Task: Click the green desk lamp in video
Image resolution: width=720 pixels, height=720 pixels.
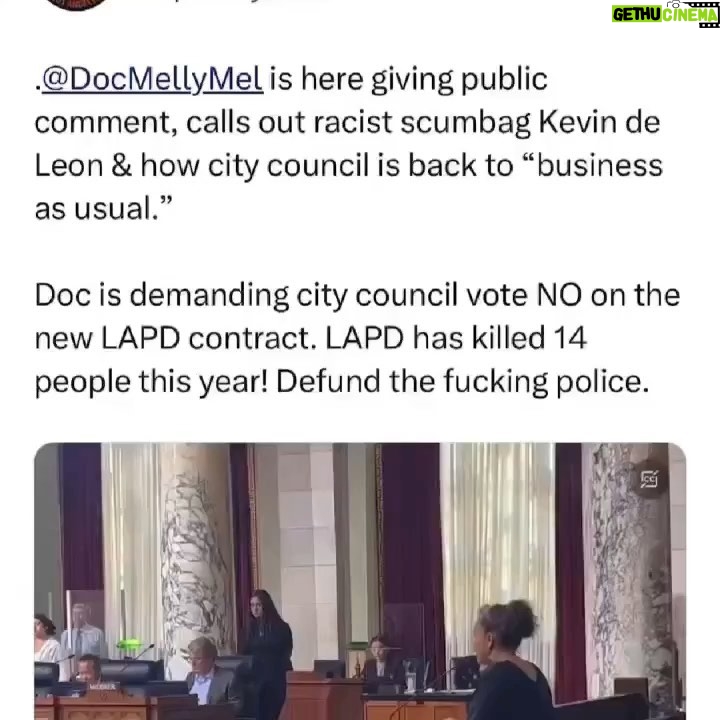Action: [131, 644]
